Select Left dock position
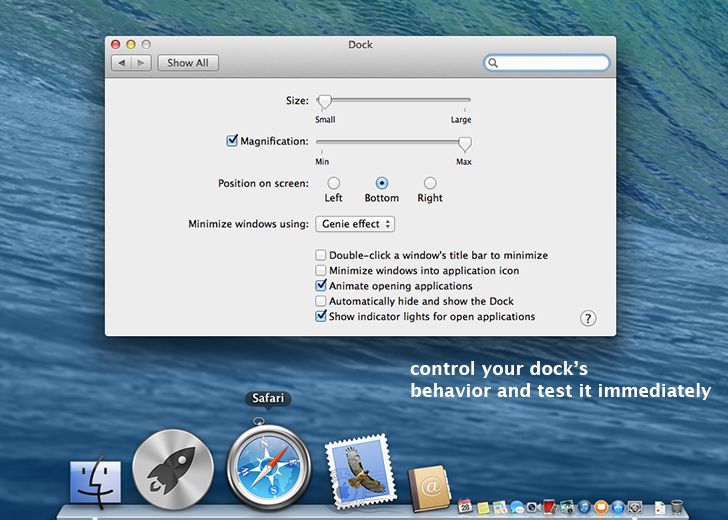 333,183
